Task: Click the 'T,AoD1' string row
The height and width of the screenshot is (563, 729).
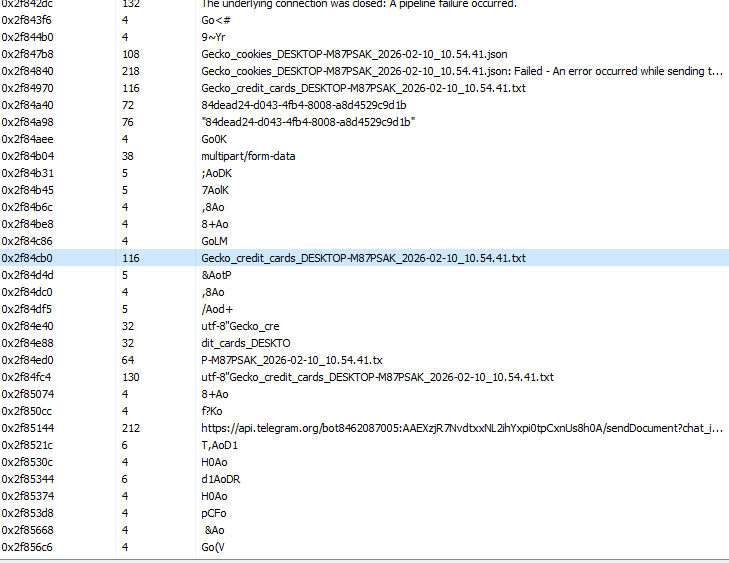Action: point(218,445)
